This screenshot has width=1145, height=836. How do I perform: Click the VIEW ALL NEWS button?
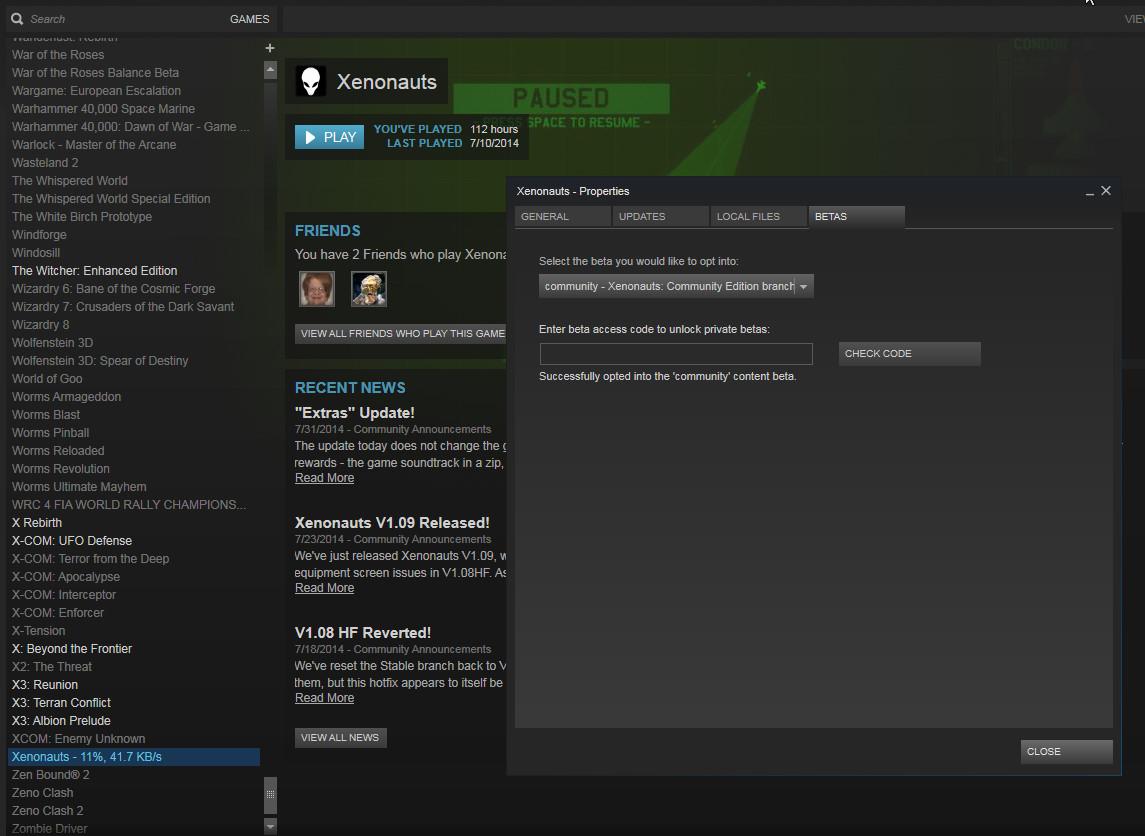click(340, 737)
